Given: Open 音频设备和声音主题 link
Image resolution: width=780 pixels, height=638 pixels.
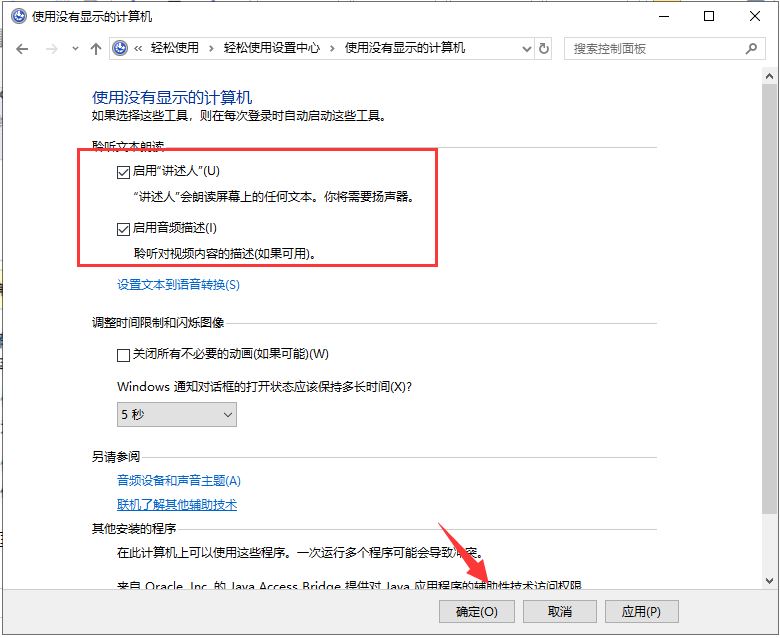Looking at the screenshot, I should tap(179, 481).
